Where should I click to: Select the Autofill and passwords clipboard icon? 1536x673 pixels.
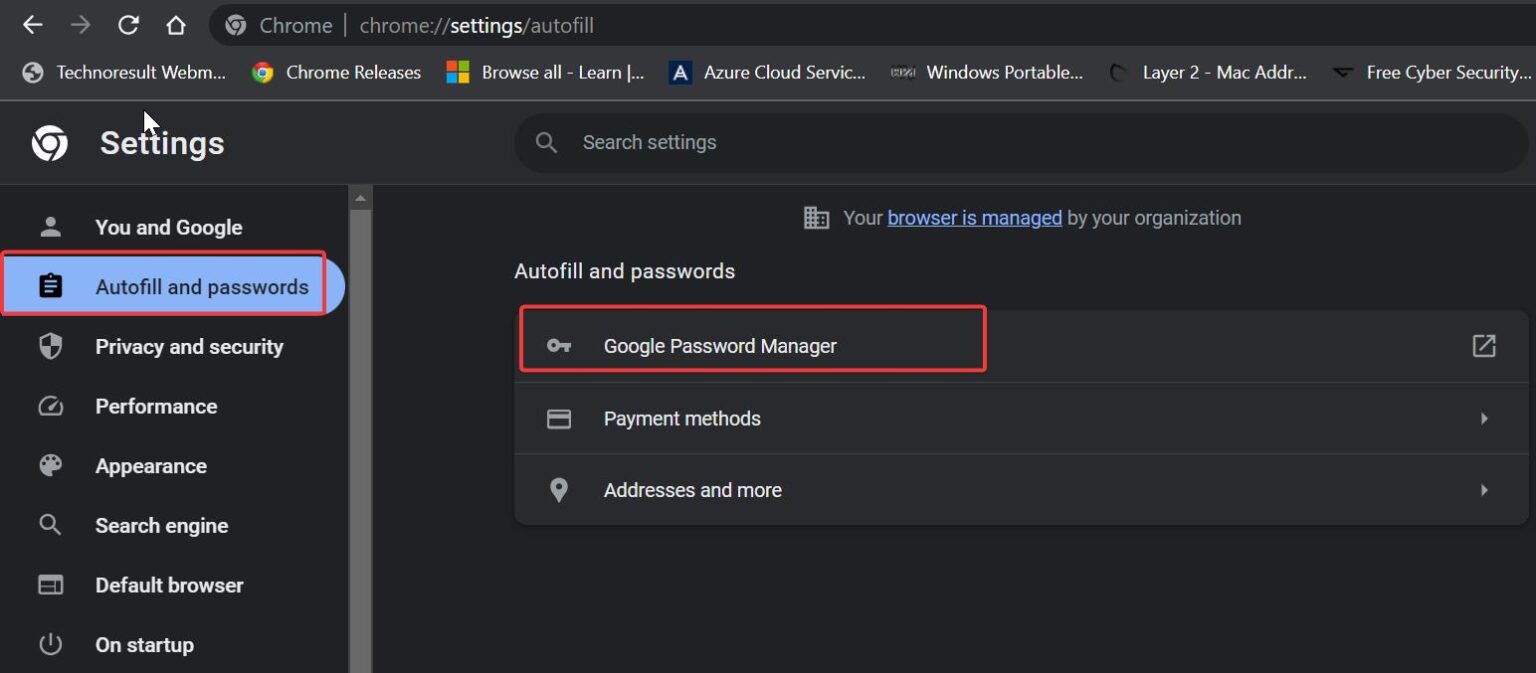(x=50, y=286)
